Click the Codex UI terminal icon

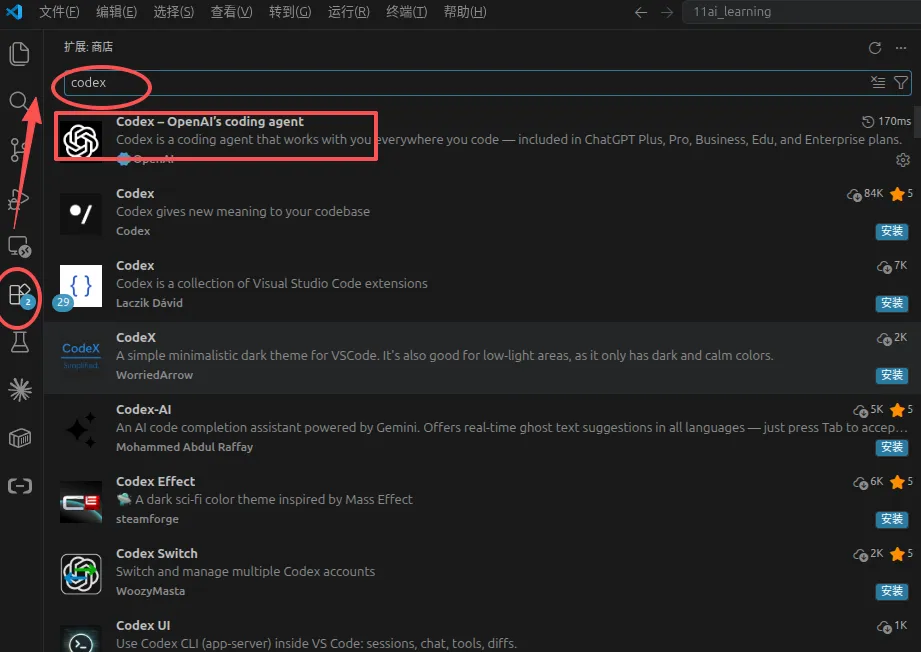click(81, 639)
